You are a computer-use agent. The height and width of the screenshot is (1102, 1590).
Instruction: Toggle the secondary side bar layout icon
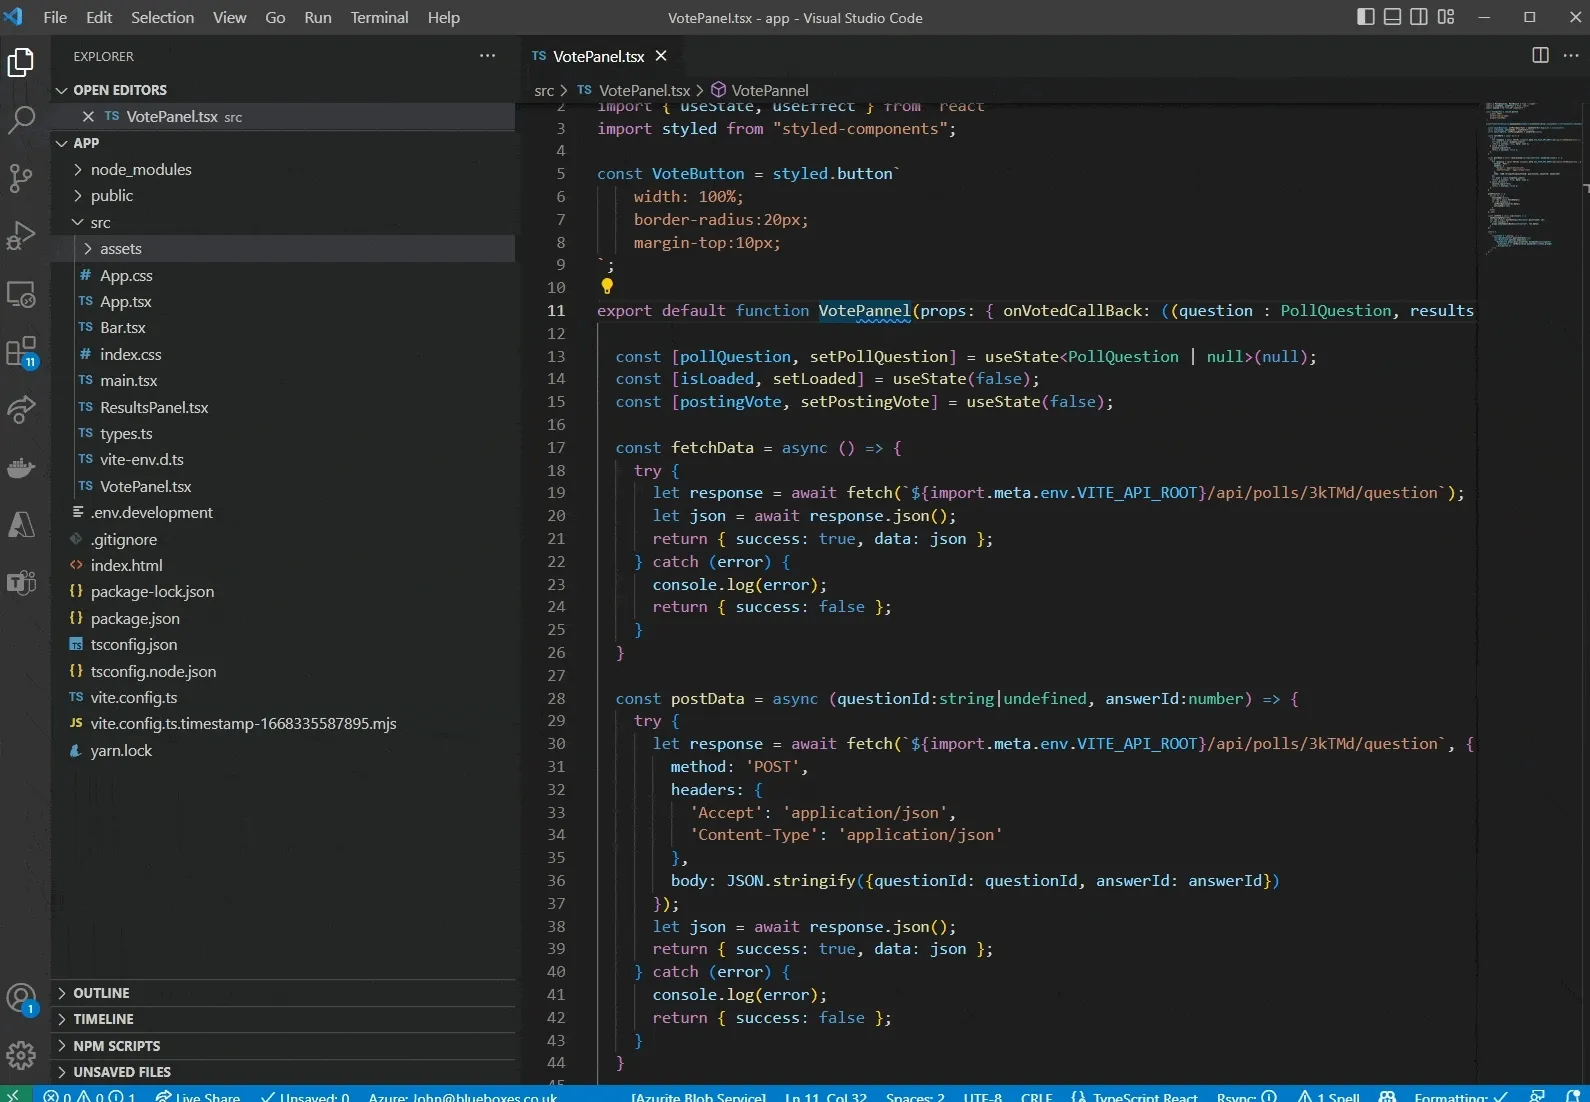click(x=1419, y=17)
